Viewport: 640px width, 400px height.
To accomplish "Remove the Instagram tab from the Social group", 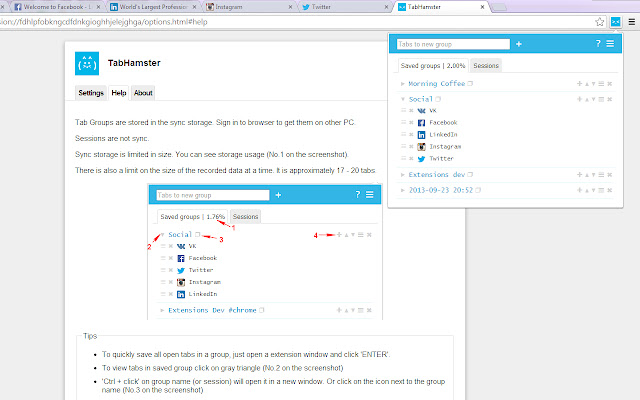I will pyautogui.click(x=411, y=147).
